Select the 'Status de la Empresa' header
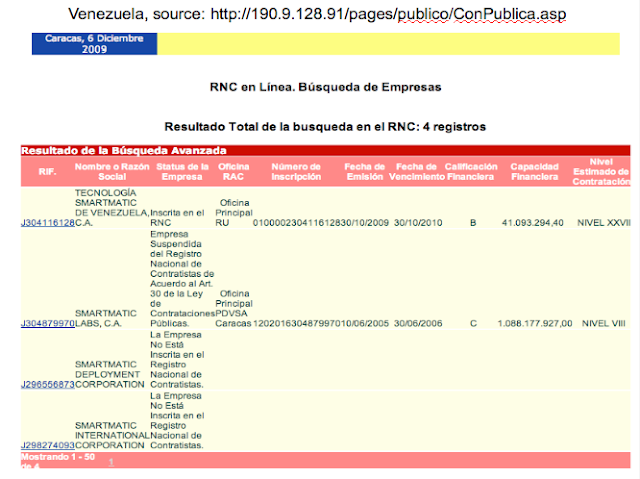This screenshot has width=640, height=479. pyautogui.click(x=182, y=172)
